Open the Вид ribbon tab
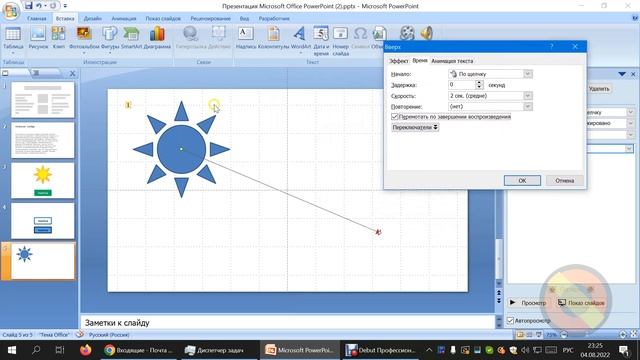640x360 pixels. tap(244, 18)
